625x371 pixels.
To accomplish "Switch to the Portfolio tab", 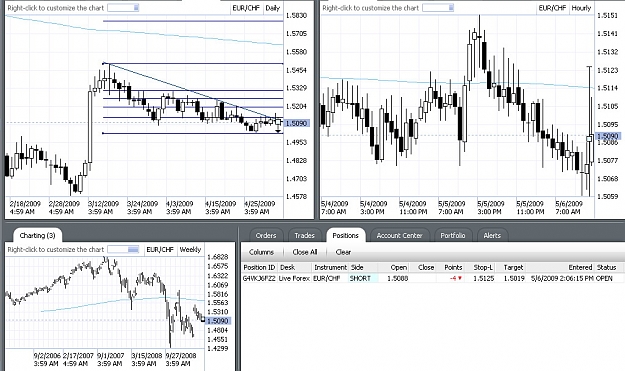I will tap(453, 236).
